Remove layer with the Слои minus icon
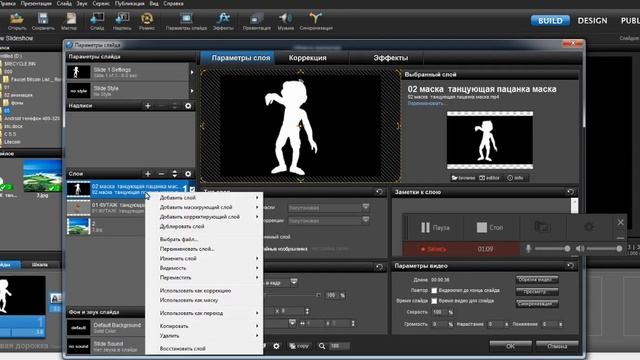This screenshot has height=360, width=640. (x=161, y=174)
